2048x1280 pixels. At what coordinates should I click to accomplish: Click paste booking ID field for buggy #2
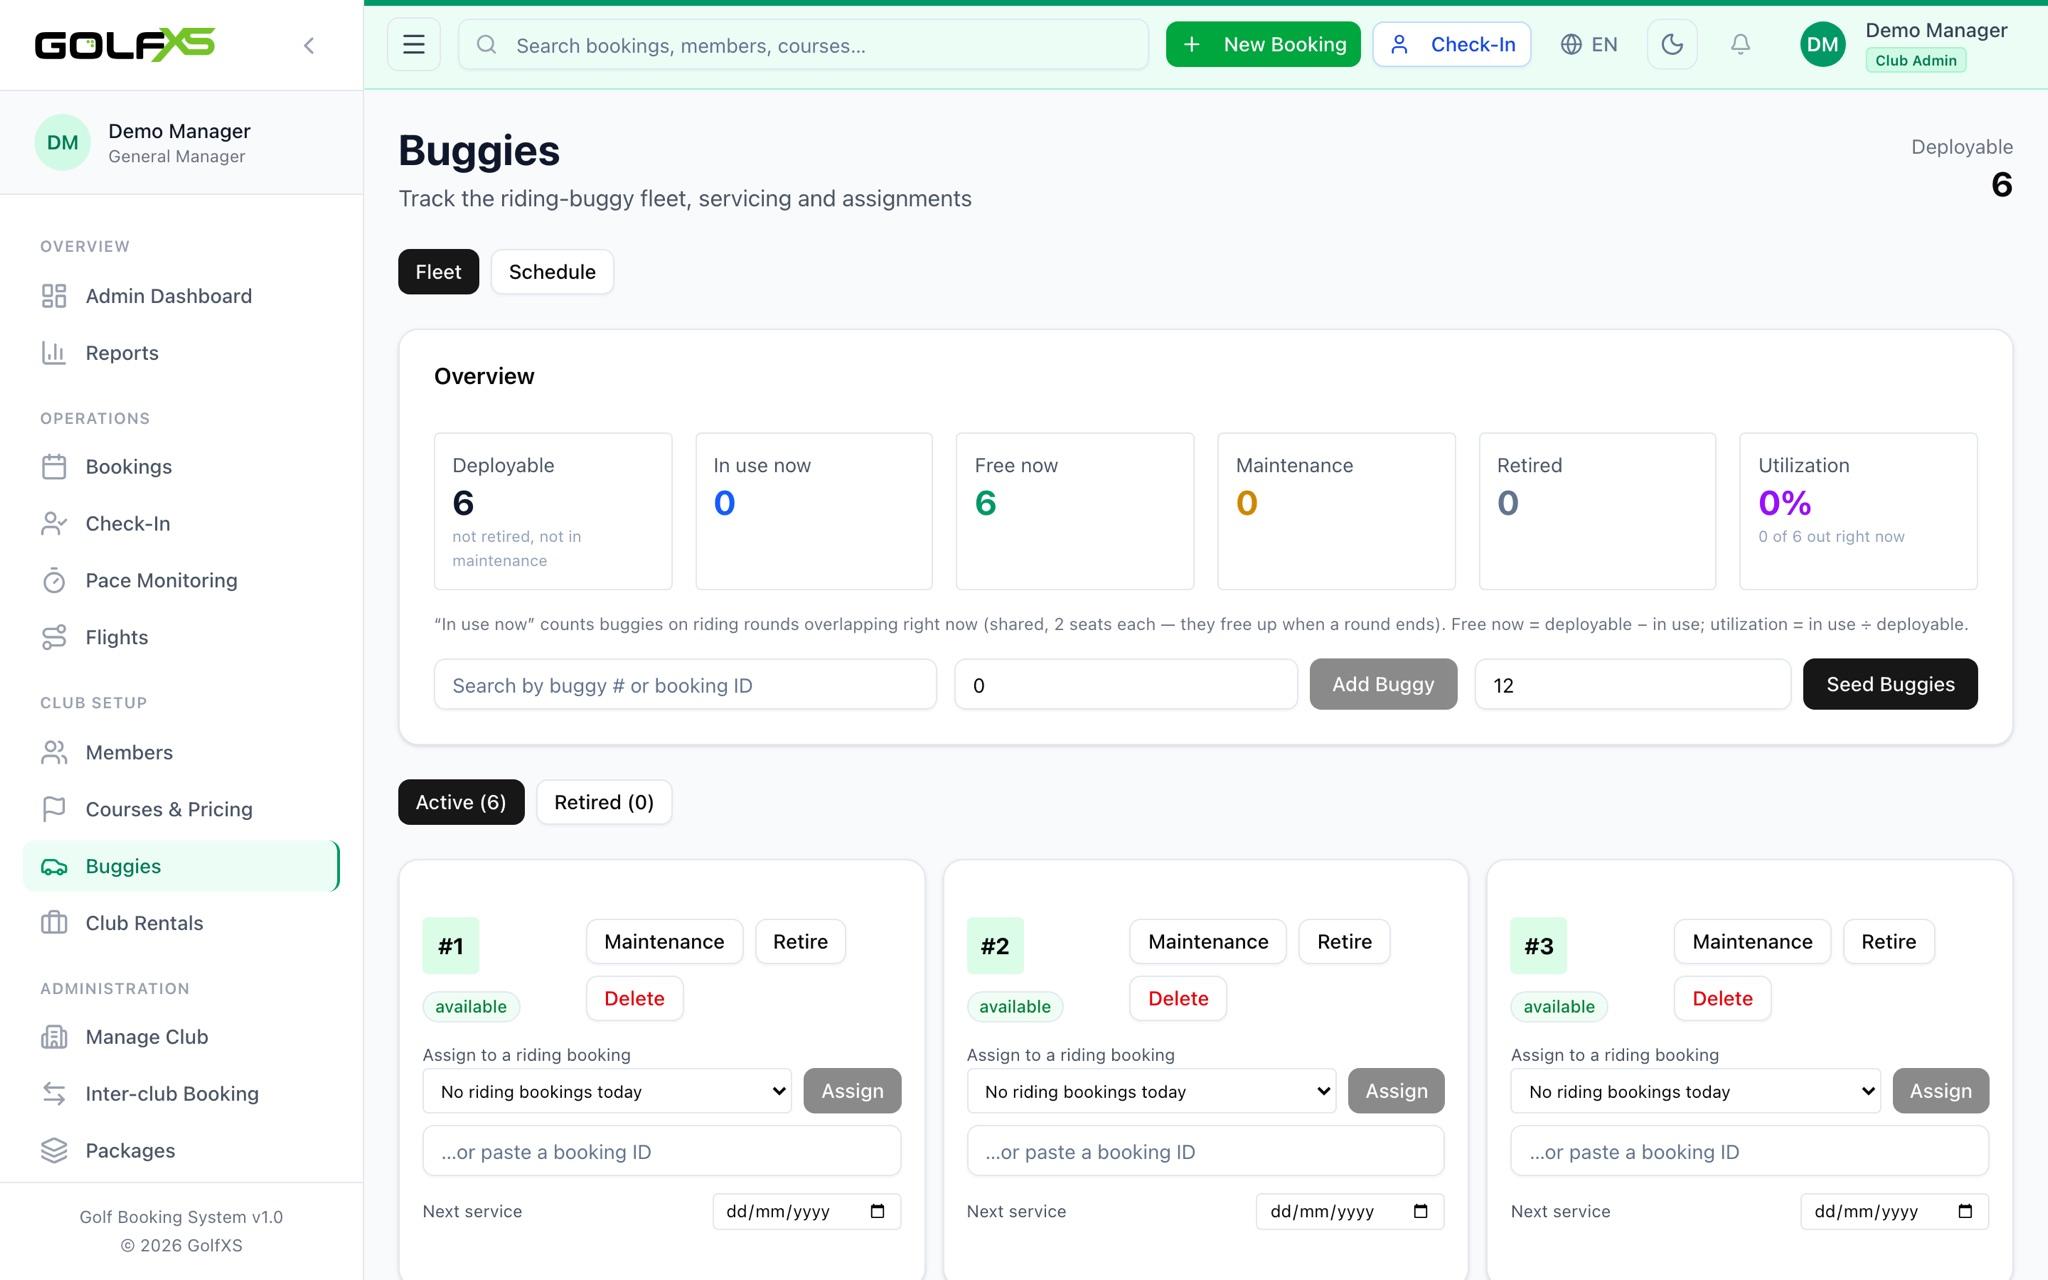coord(1205,1151)
